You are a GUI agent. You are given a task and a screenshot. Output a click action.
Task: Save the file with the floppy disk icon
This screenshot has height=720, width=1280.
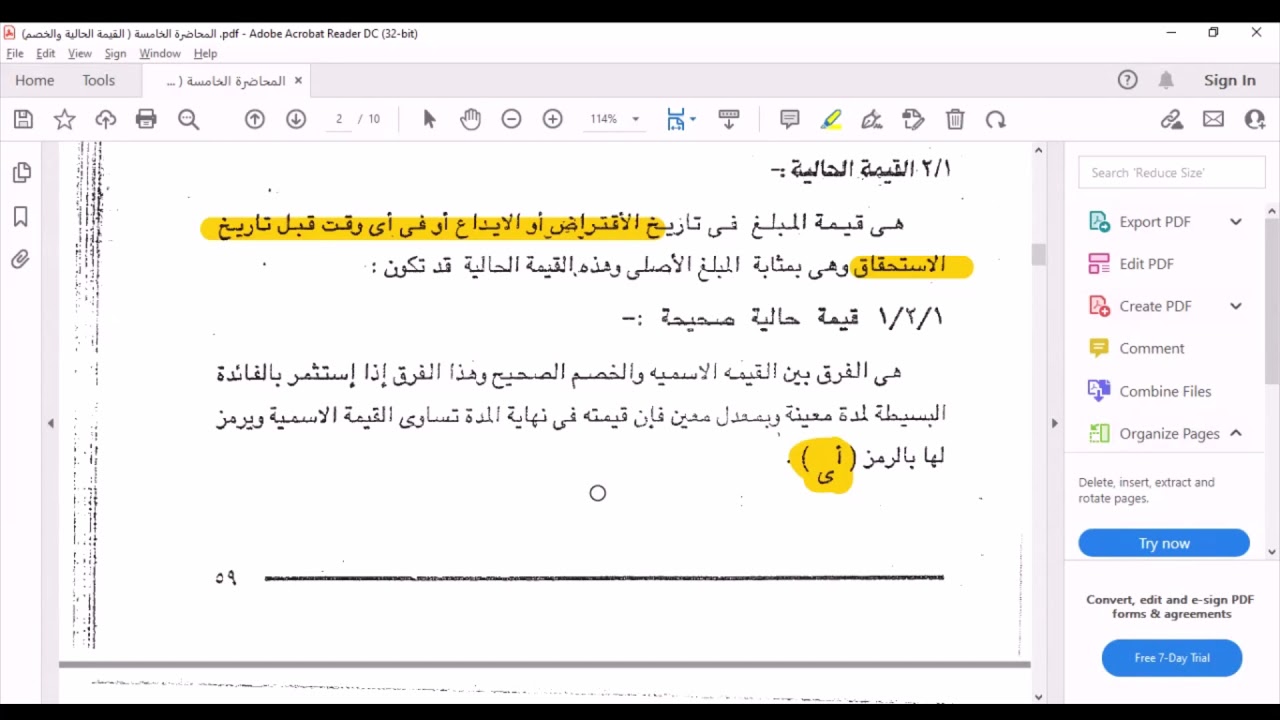23,120
